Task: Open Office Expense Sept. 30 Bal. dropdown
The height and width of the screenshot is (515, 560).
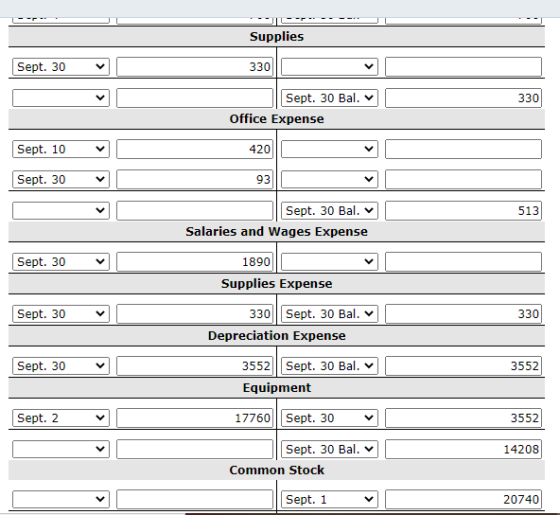Action: point(329,211)
